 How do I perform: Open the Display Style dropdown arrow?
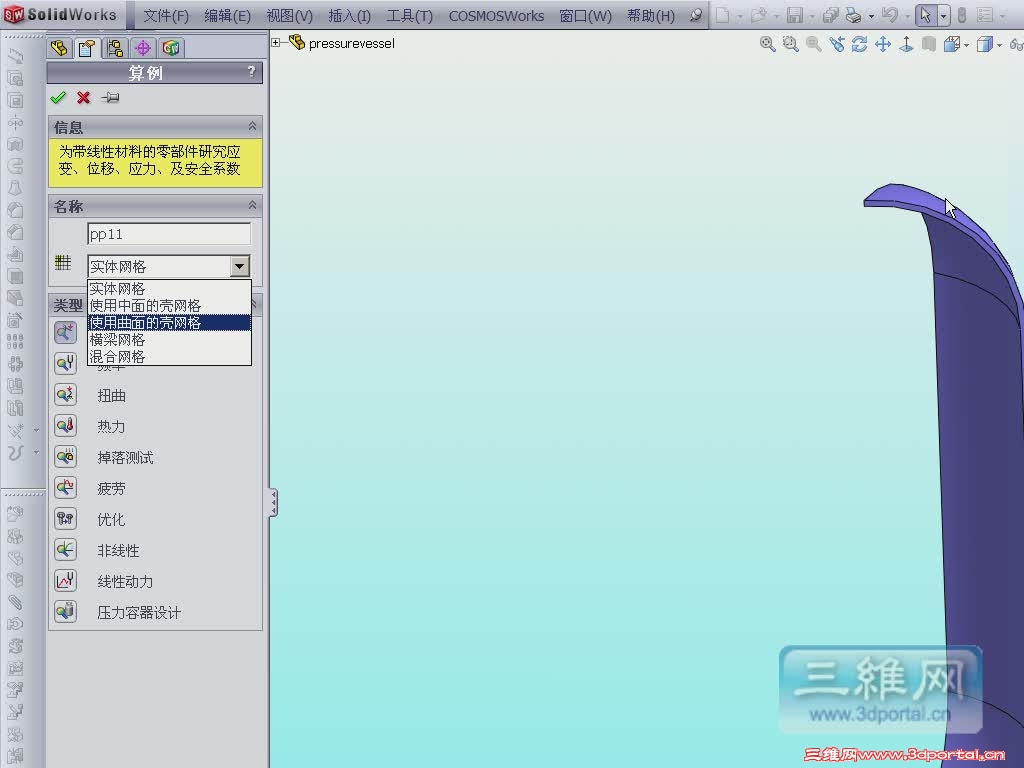click(x=999, y=45)
